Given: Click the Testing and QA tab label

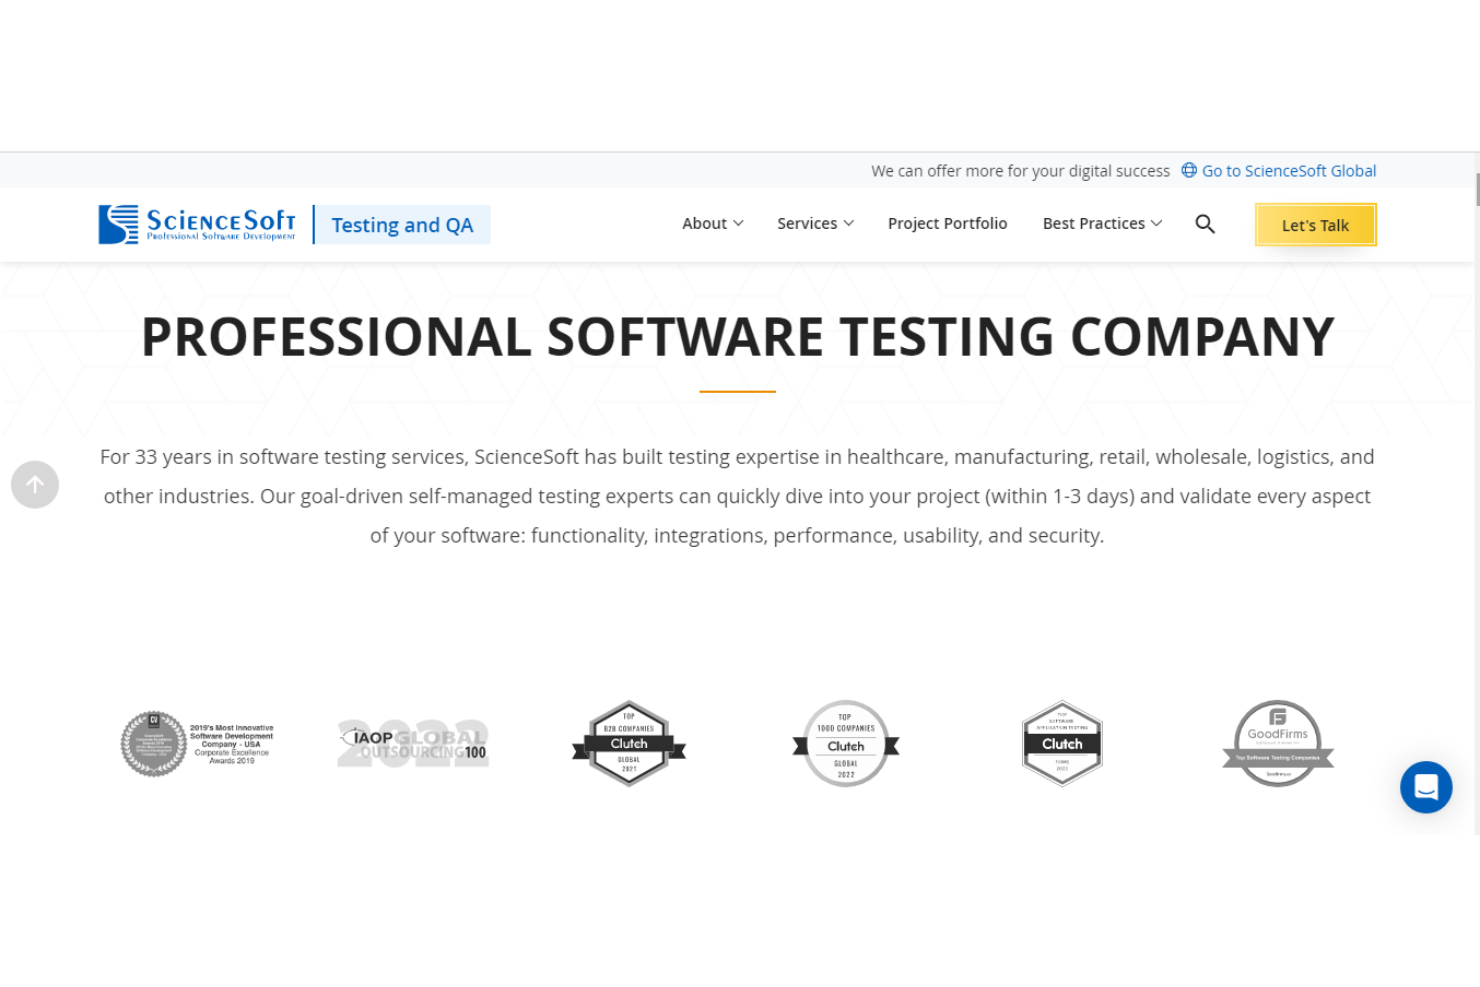Looking at the screenshot, I should click(x=402, y=224).
